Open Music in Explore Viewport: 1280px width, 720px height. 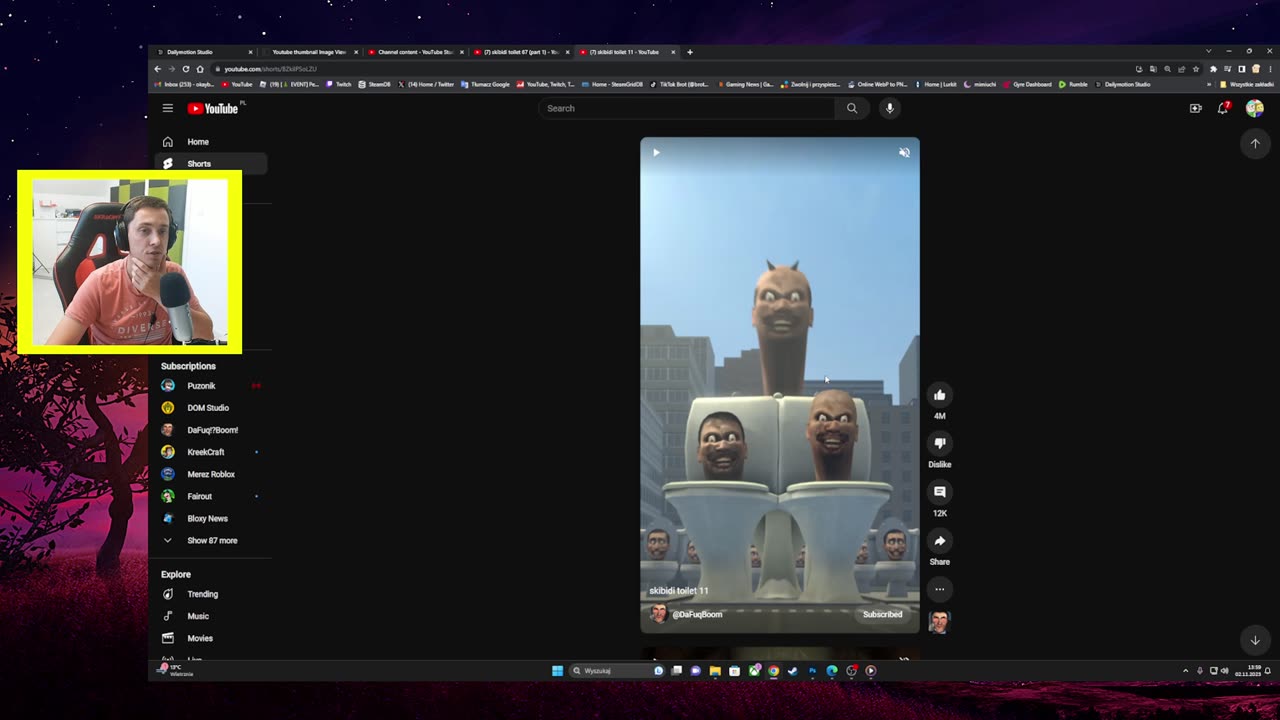tap(210, 616)
